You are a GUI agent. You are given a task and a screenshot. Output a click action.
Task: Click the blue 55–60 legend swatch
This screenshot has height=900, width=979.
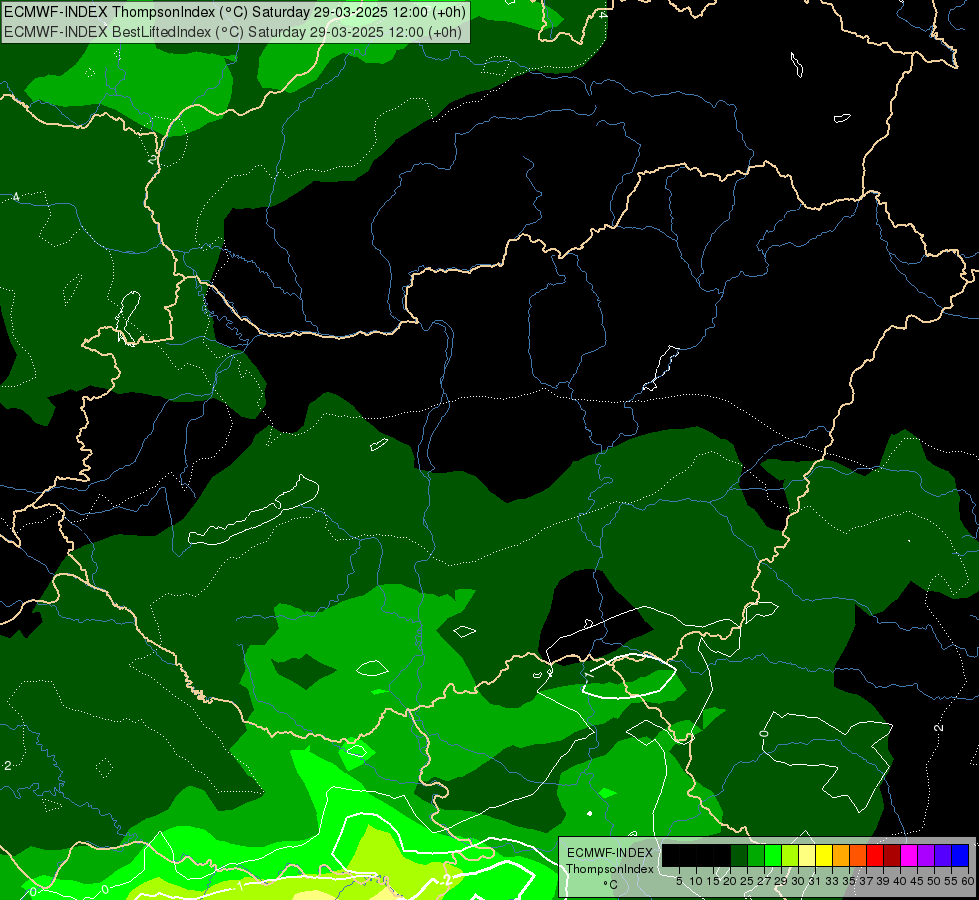[960, 855]
